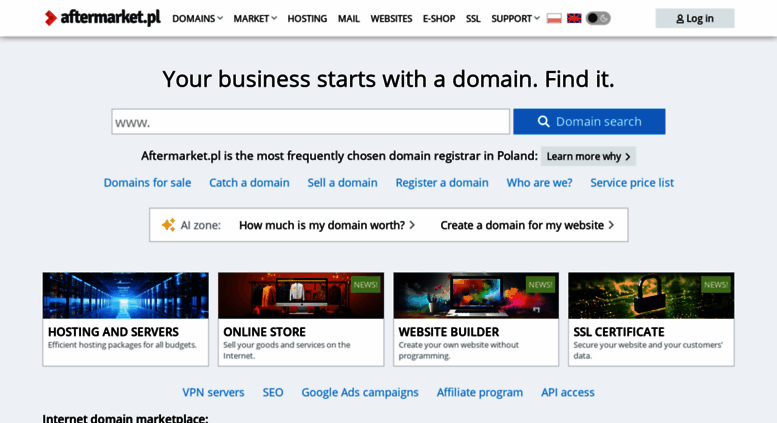777x423 pixels.
Task: Switch language to English flag
Action: [574, 18]
